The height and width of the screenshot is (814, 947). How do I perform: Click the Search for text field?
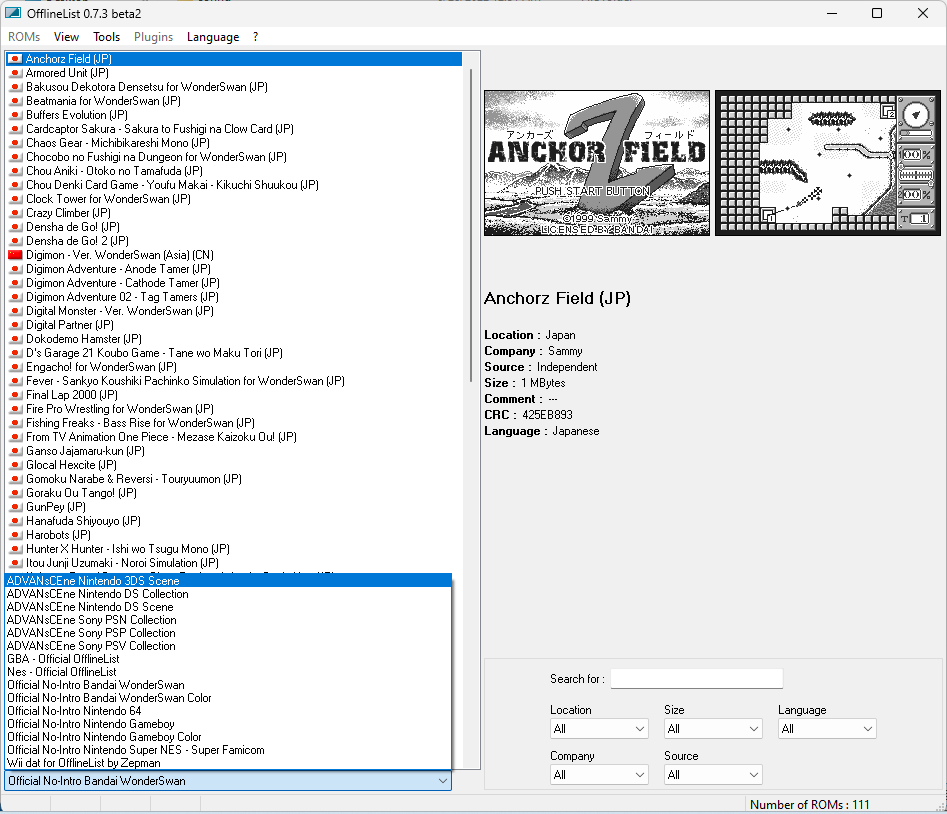696,679
